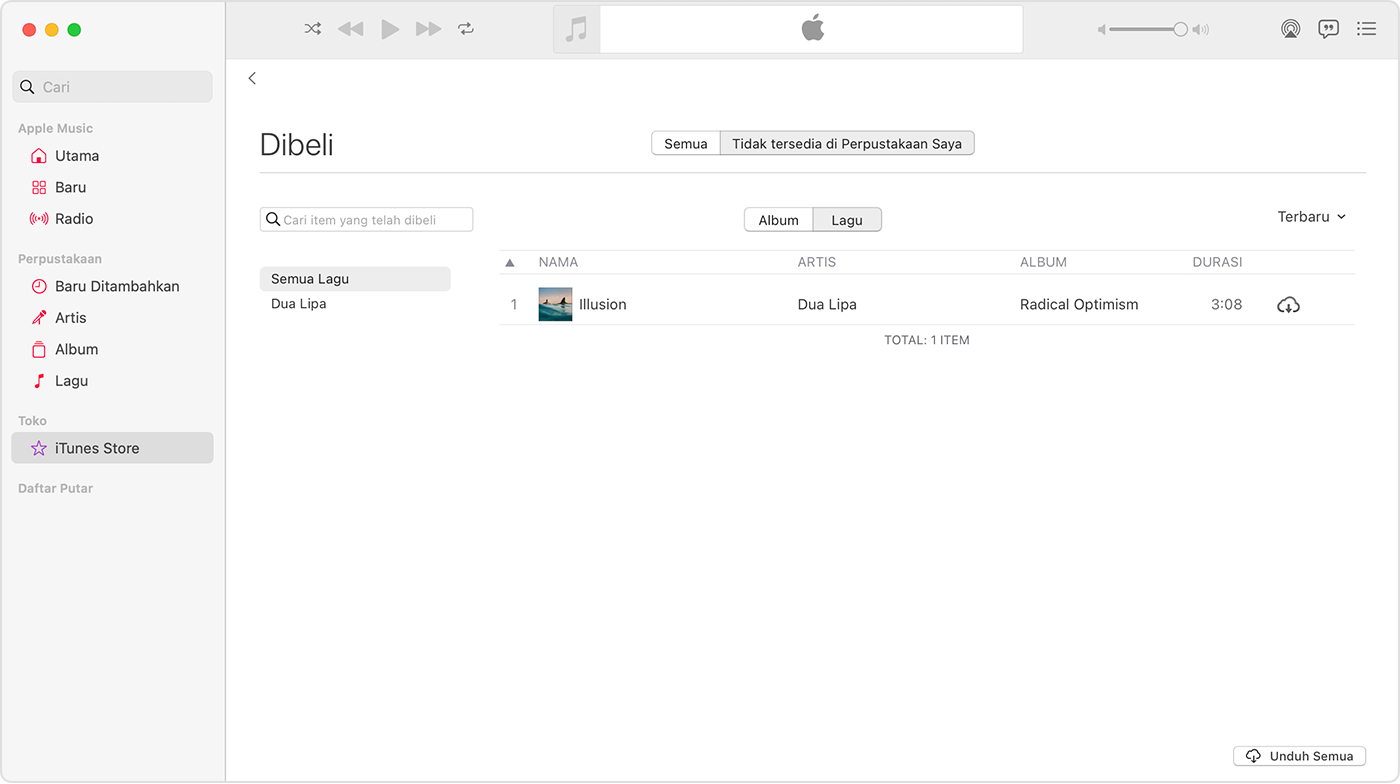Select the Semua filter tab

(686, 144)
